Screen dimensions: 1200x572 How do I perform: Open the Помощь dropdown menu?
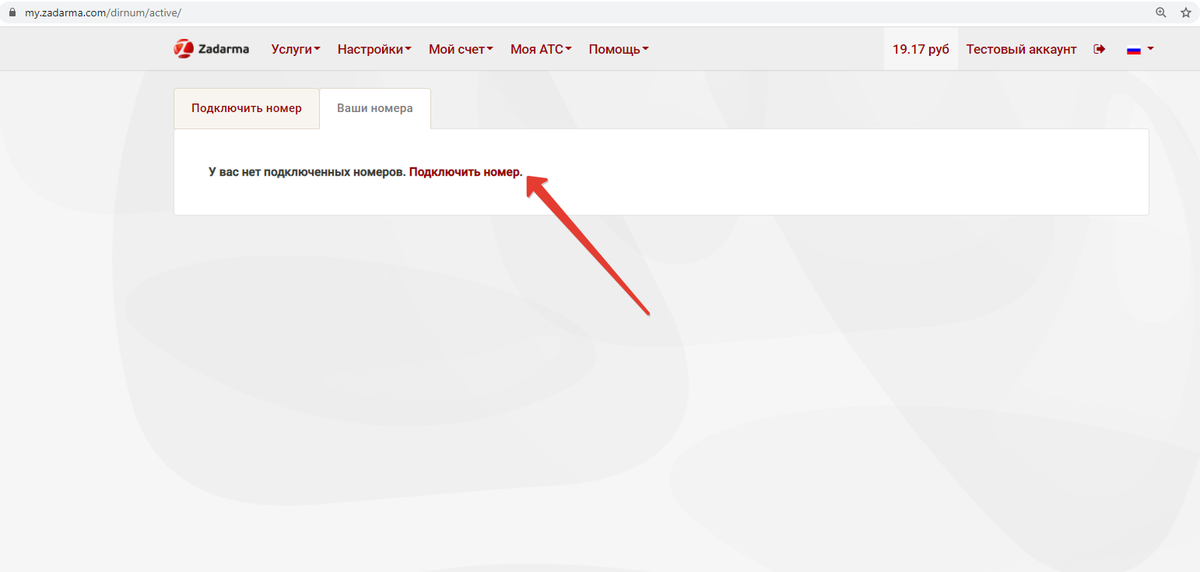tap(619, 49)
